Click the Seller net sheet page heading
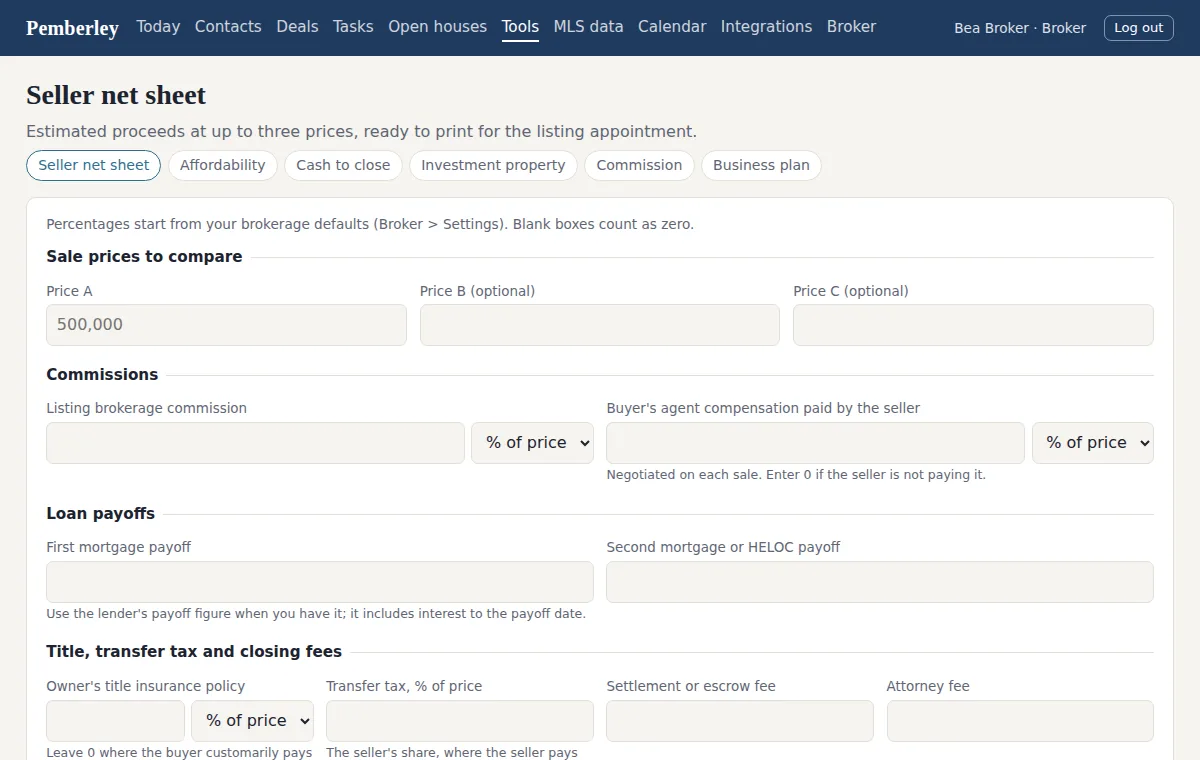This screenshot has height=760, width=1200. (116, 95)
